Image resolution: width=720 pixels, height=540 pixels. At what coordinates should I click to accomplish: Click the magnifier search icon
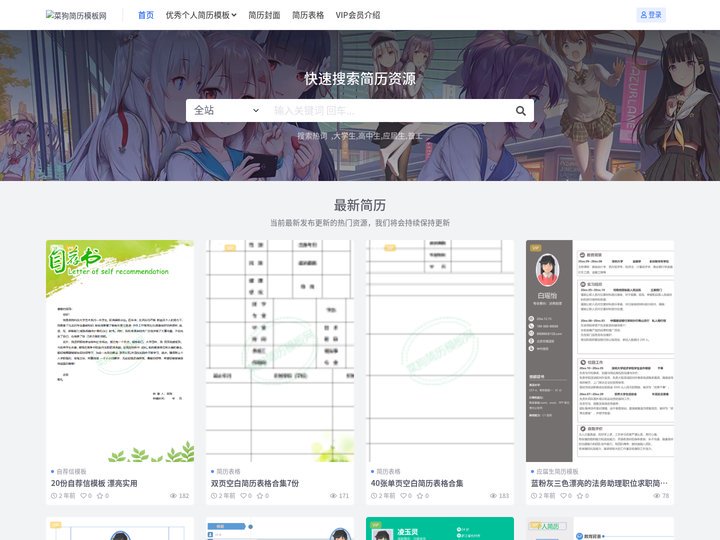521,111
